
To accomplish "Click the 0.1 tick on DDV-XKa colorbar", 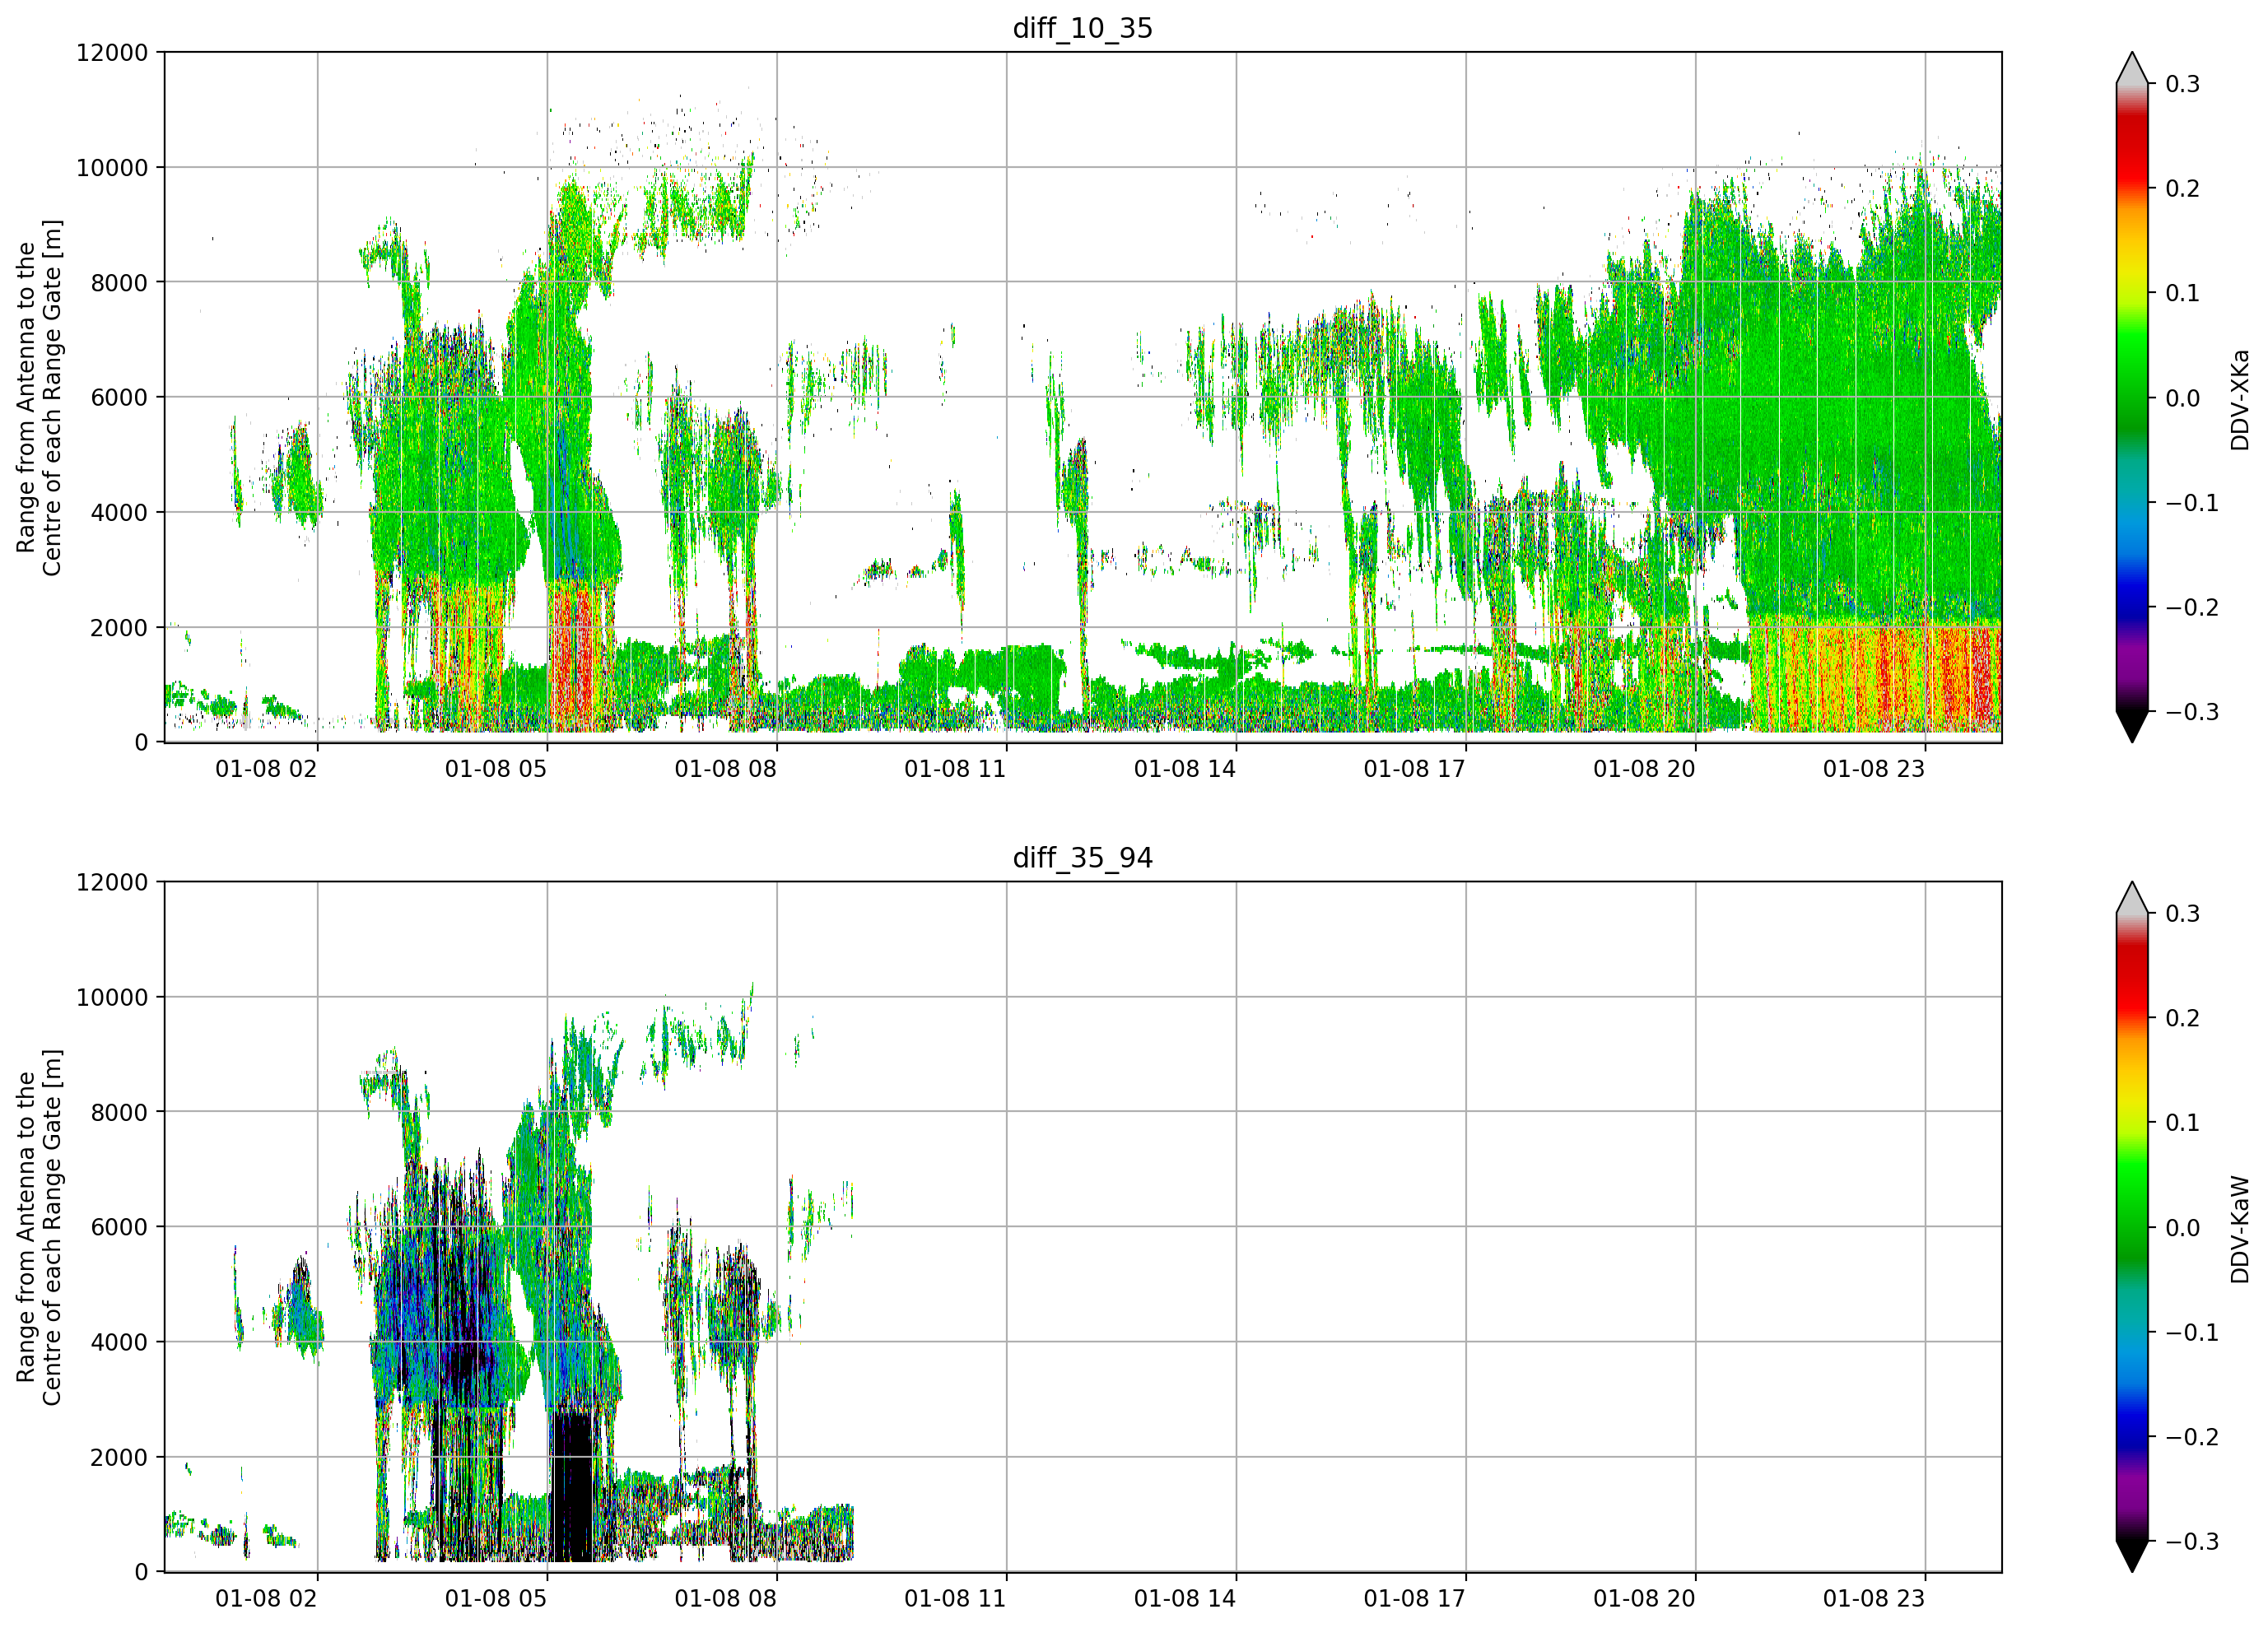I will tap(2182, 293).
